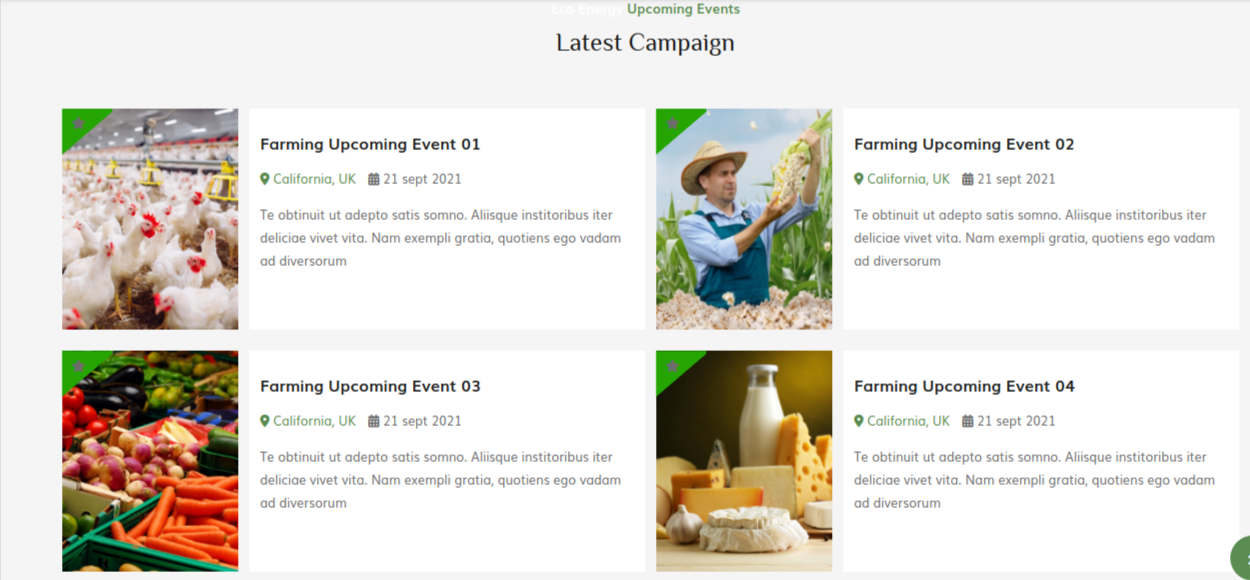The image size is (1250, 580).
Task: Click the green corner badge on chicken farm image
Action: [78, 124]
